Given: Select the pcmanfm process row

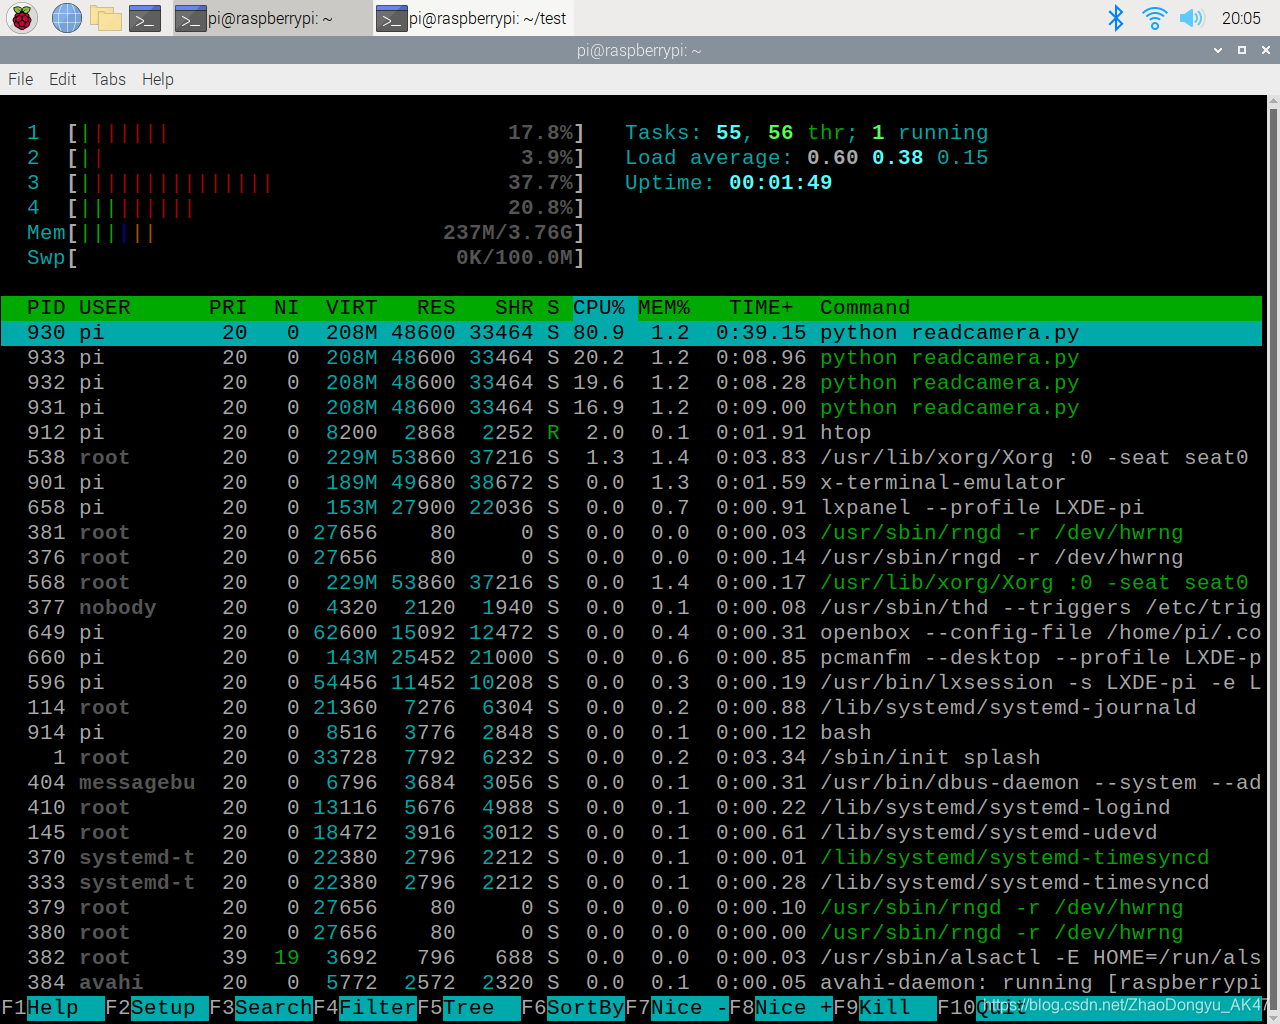Looking at the screenshot, I should 631,658.
